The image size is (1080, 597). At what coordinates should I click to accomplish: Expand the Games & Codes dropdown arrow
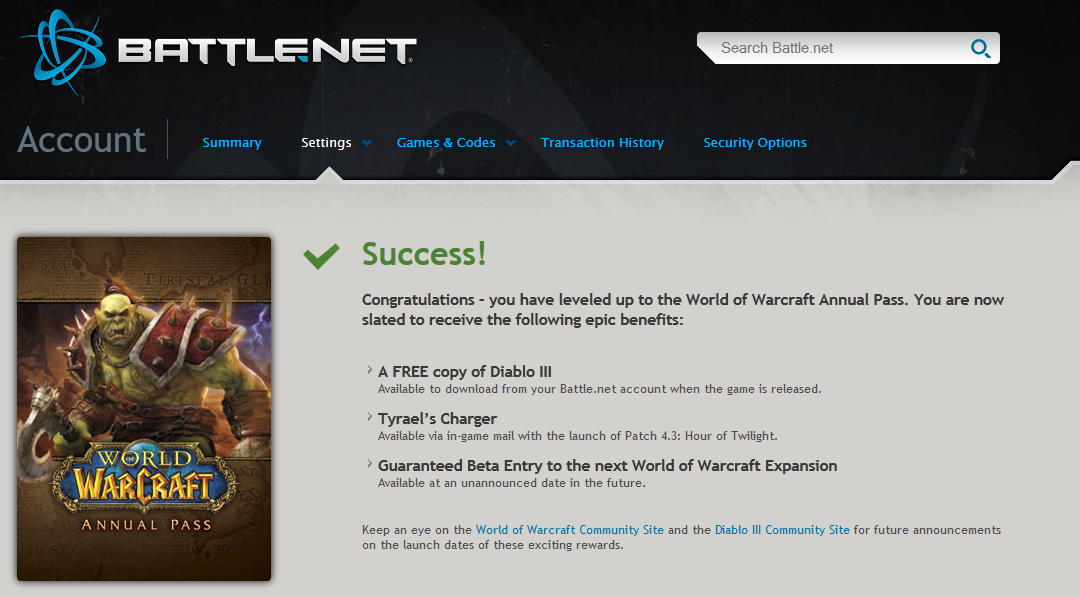click(511, 143)
